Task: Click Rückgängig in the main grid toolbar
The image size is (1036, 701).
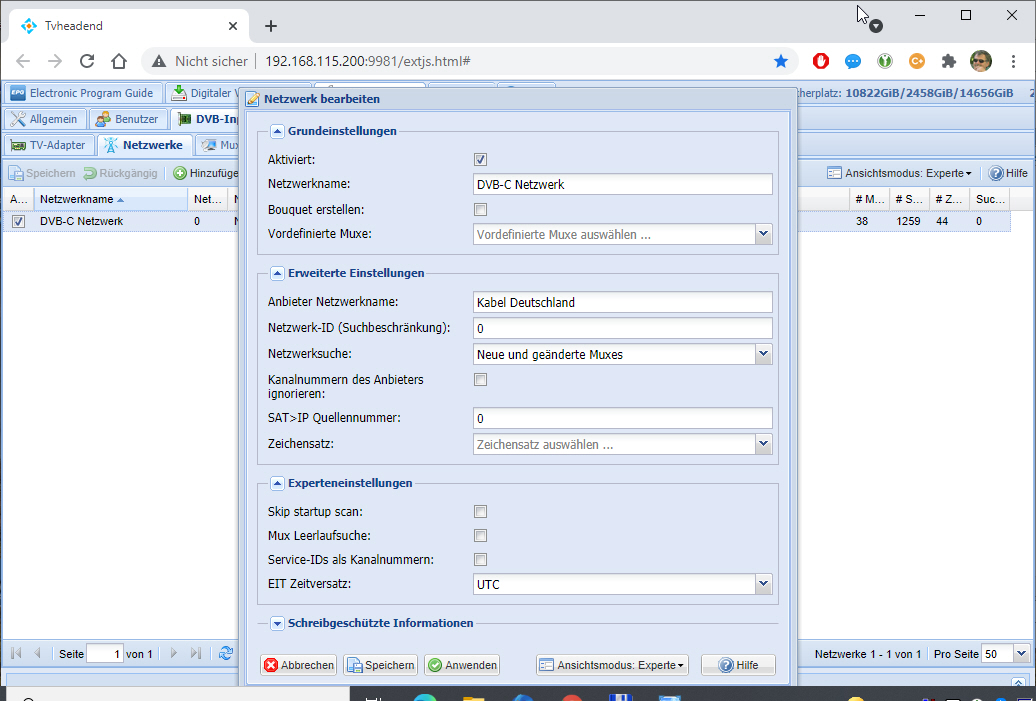Action: [120, 173]
